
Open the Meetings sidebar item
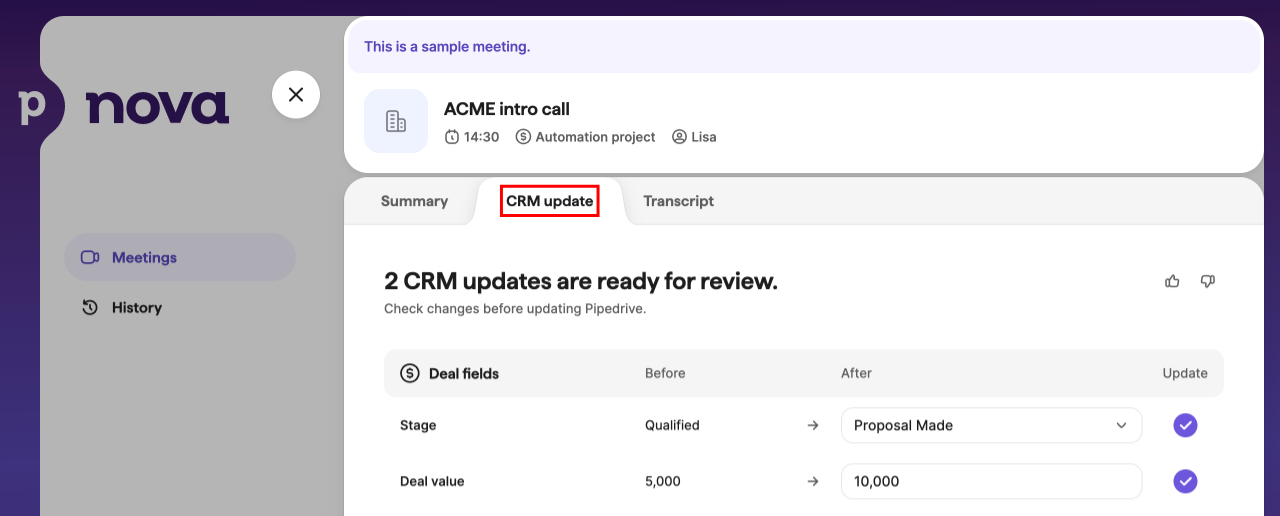180,257
